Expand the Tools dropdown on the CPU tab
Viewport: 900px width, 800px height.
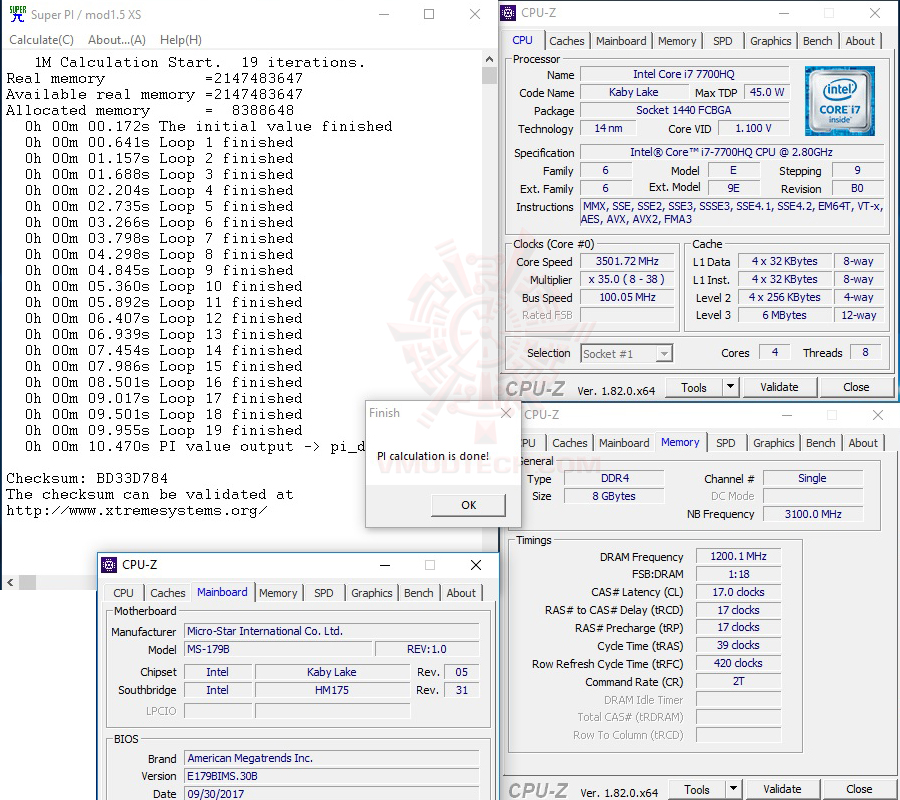[728, 386]
